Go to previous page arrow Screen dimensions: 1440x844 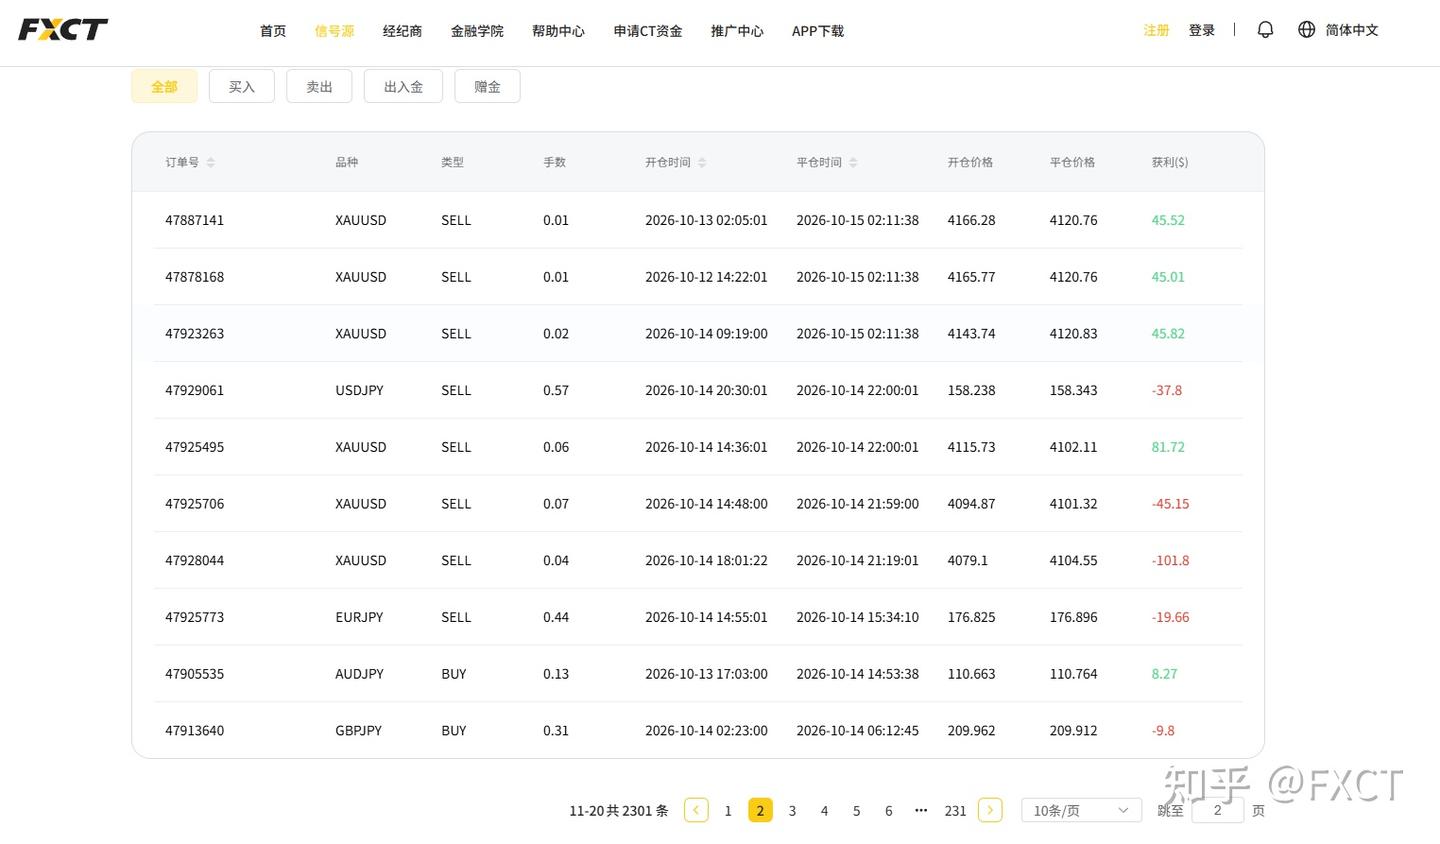pos(696,810)
